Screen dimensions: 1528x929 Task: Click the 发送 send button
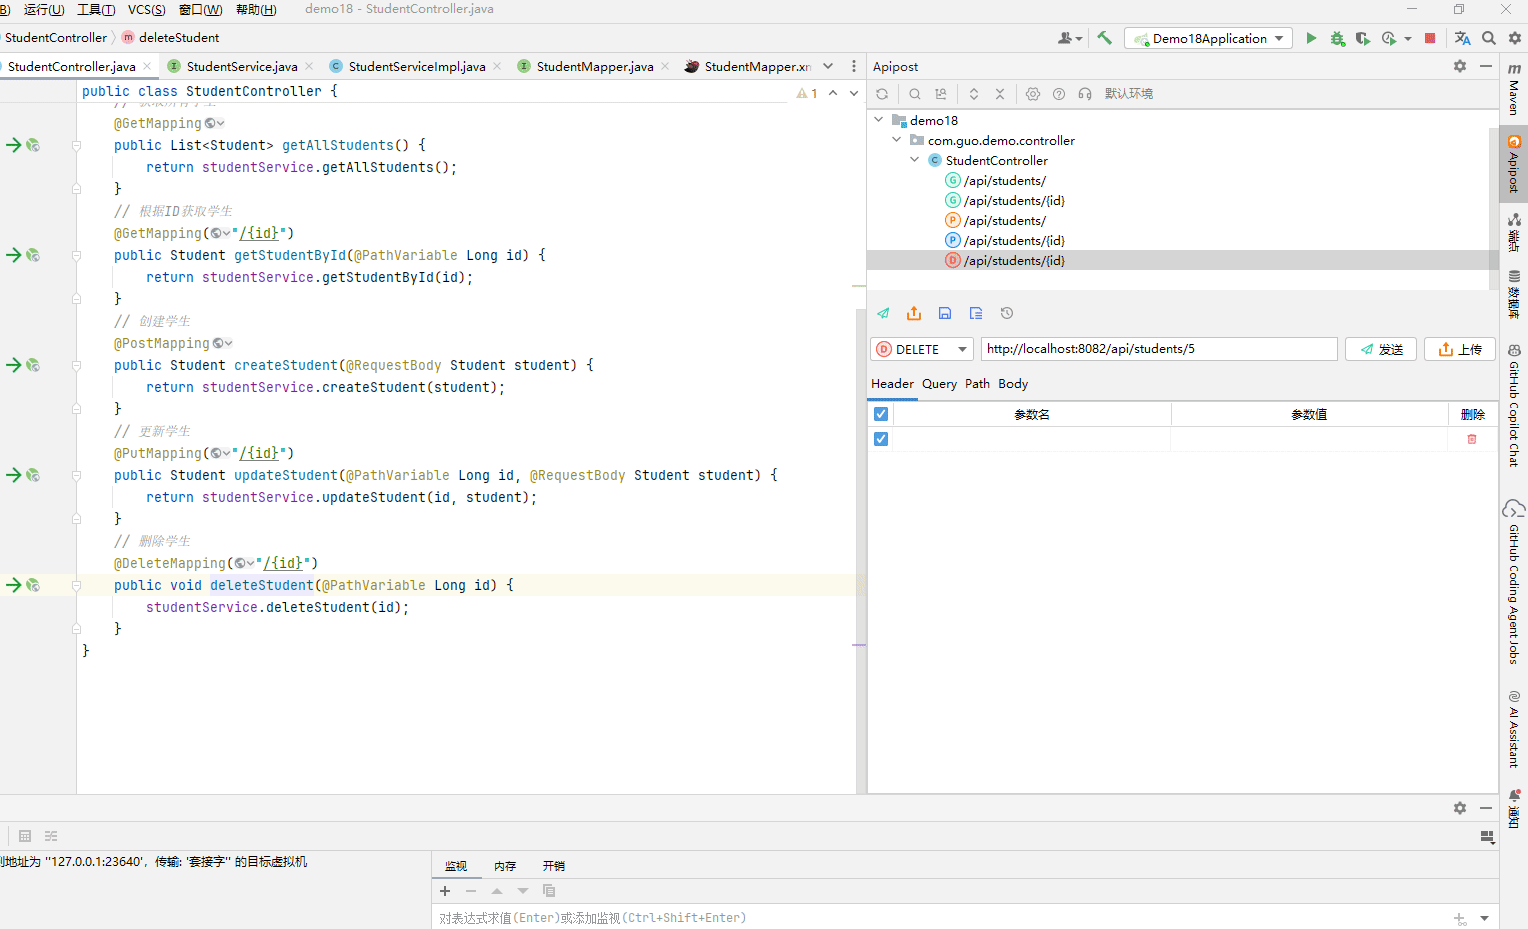click(x=1381, y=349)
